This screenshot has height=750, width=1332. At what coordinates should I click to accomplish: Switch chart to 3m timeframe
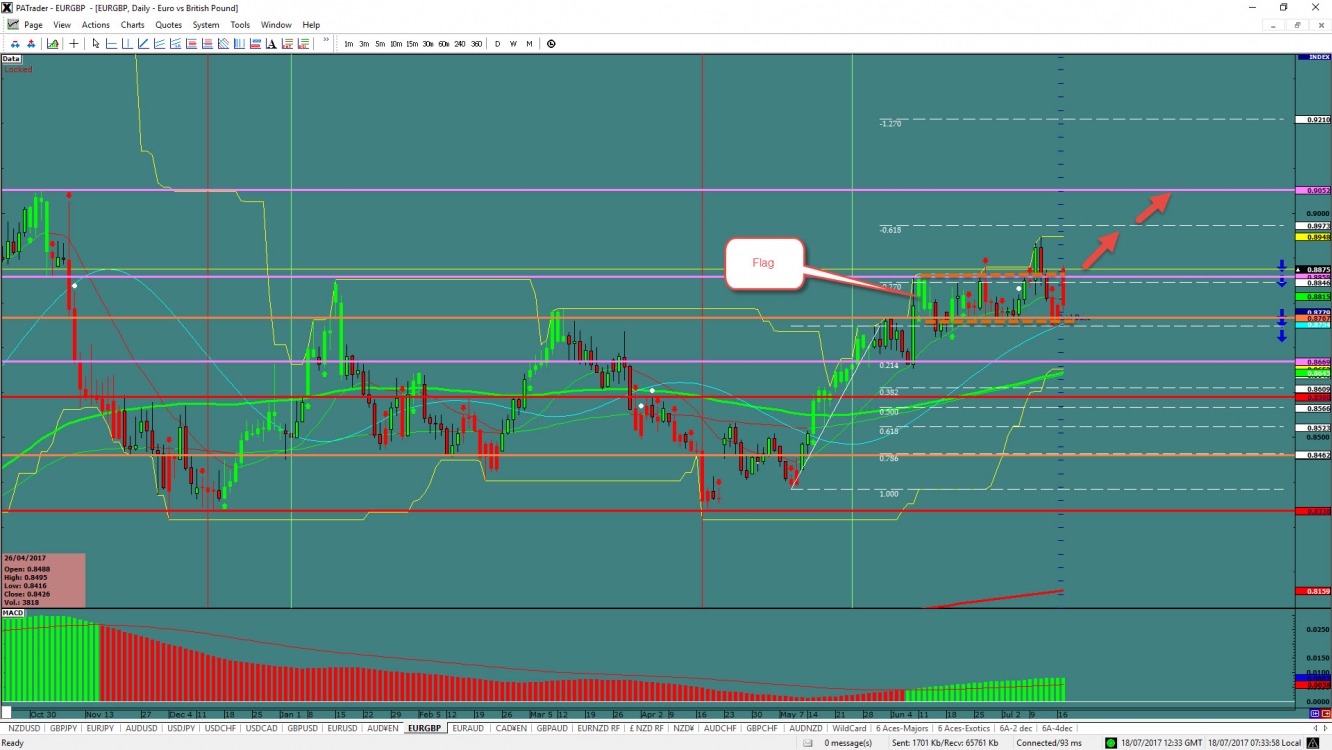click(364, 44)
